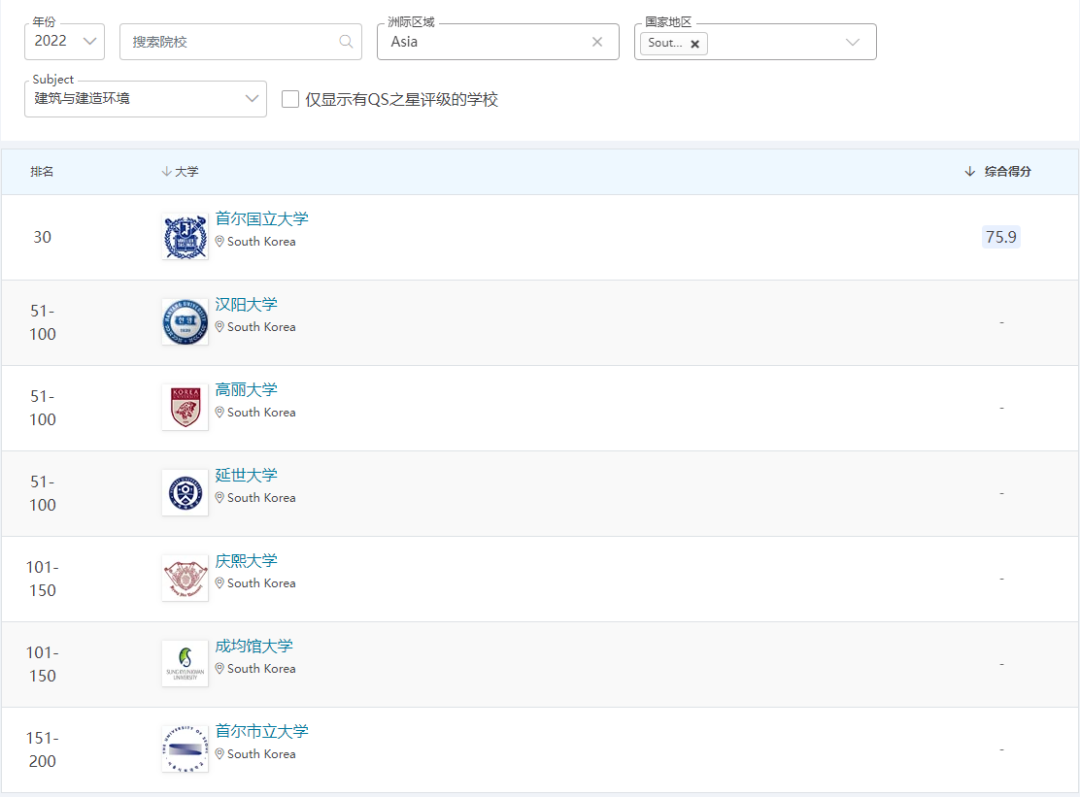Open 汉阳大学 link
This screenshot has height=797, width=1080.
point(246,304)
